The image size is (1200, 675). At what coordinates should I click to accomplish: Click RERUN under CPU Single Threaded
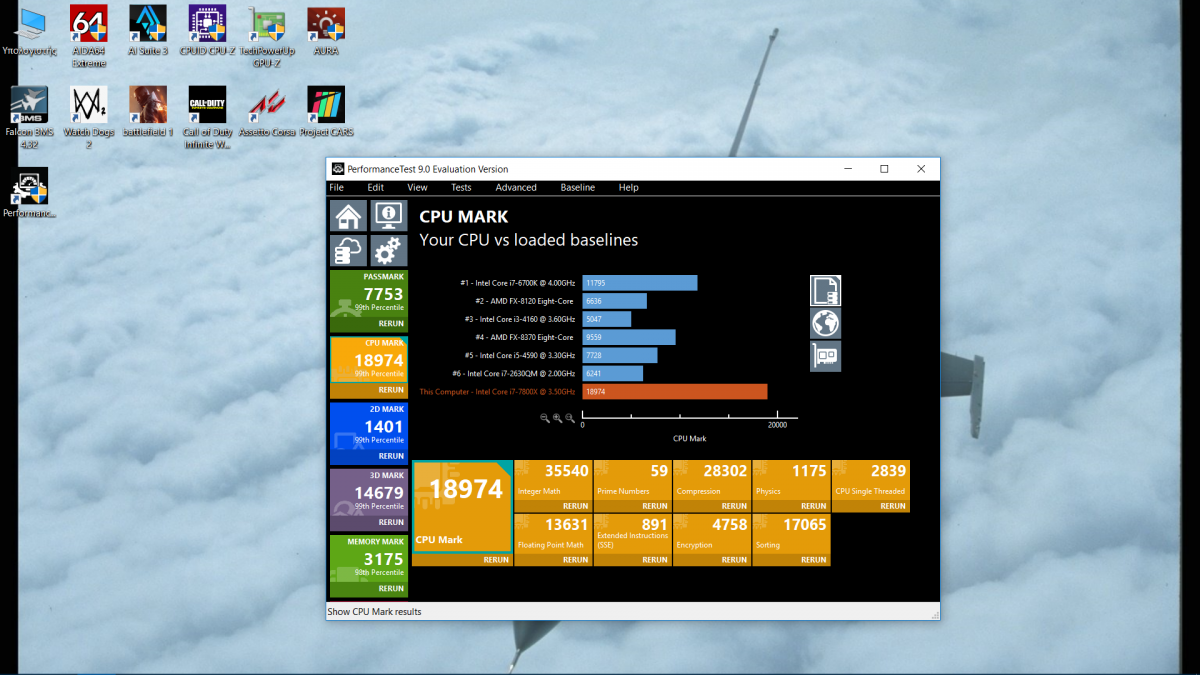click(893, 506)
